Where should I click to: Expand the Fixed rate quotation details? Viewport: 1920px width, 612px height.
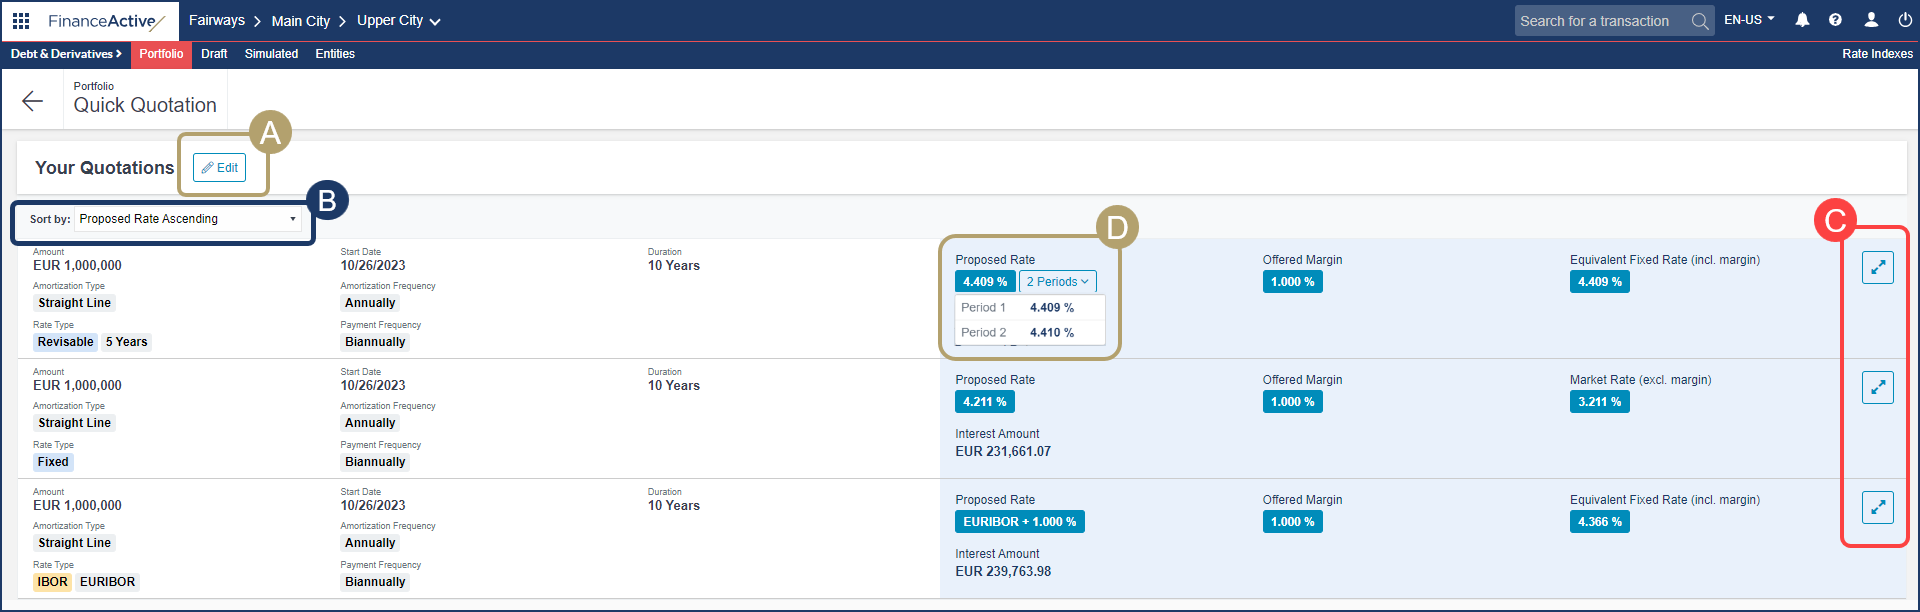1877,387
